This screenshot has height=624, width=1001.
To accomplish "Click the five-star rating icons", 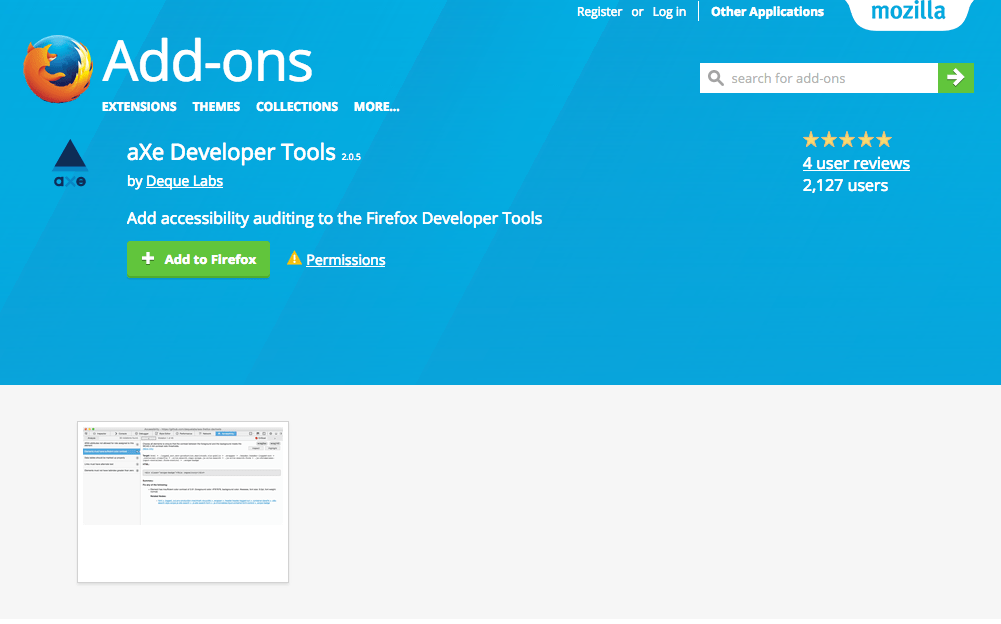I will click(x=847, y=139).
